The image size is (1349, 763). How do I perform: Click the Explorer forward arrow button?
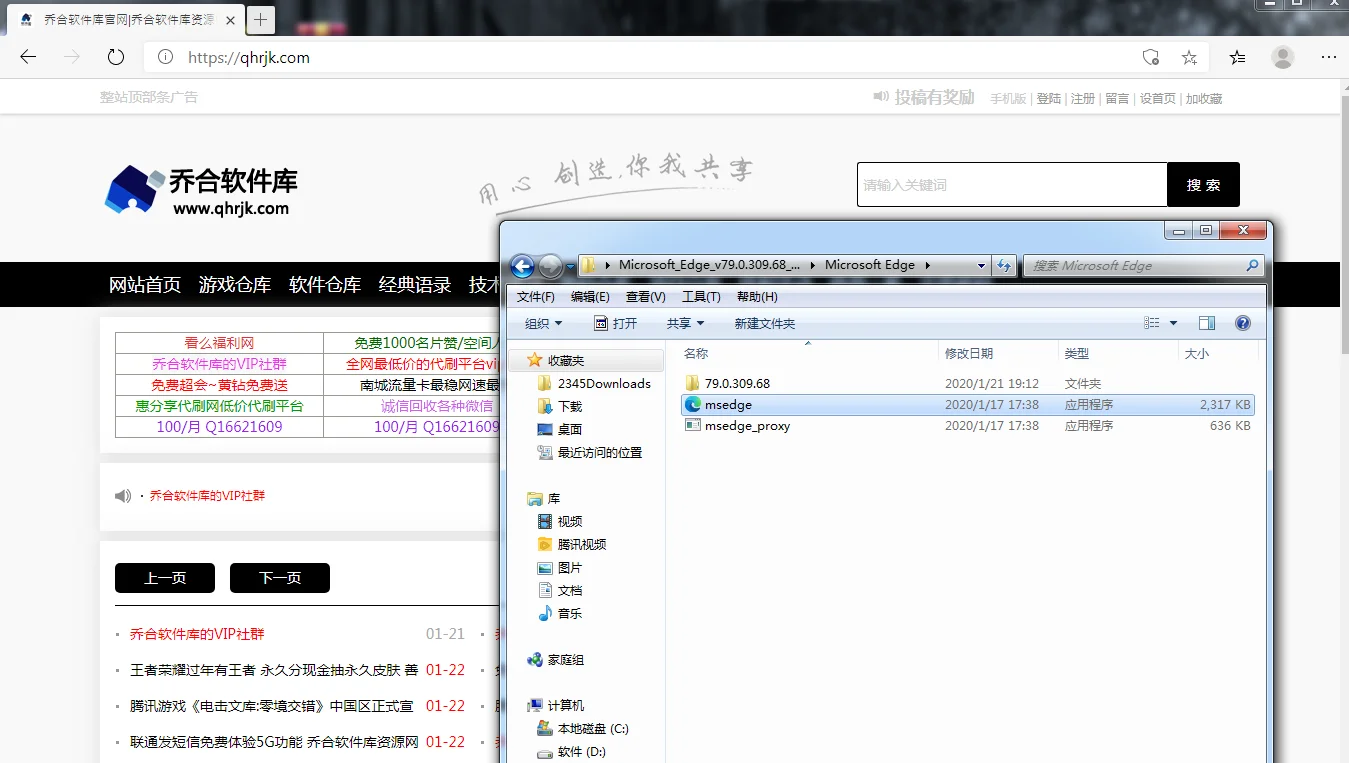click(550, 266)
